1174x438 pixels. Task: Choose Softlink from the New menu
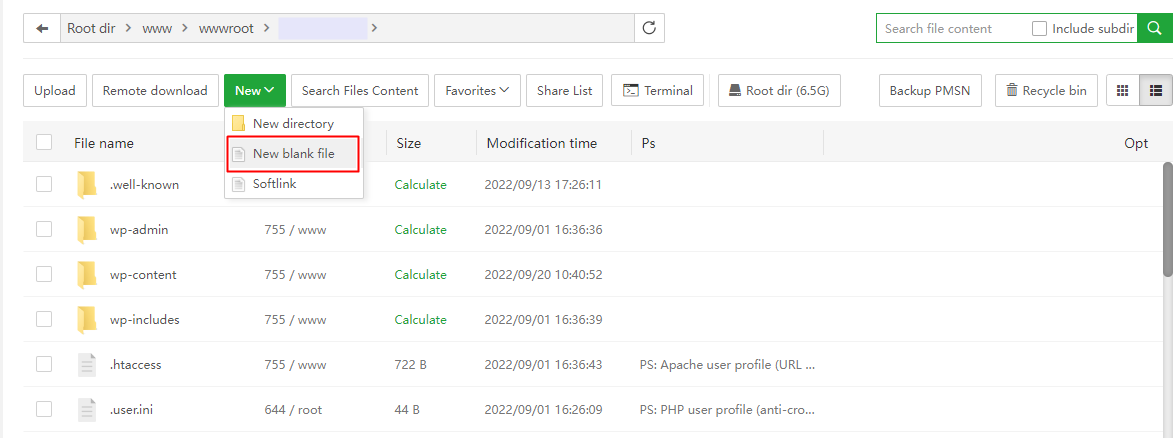click(274, 184)
